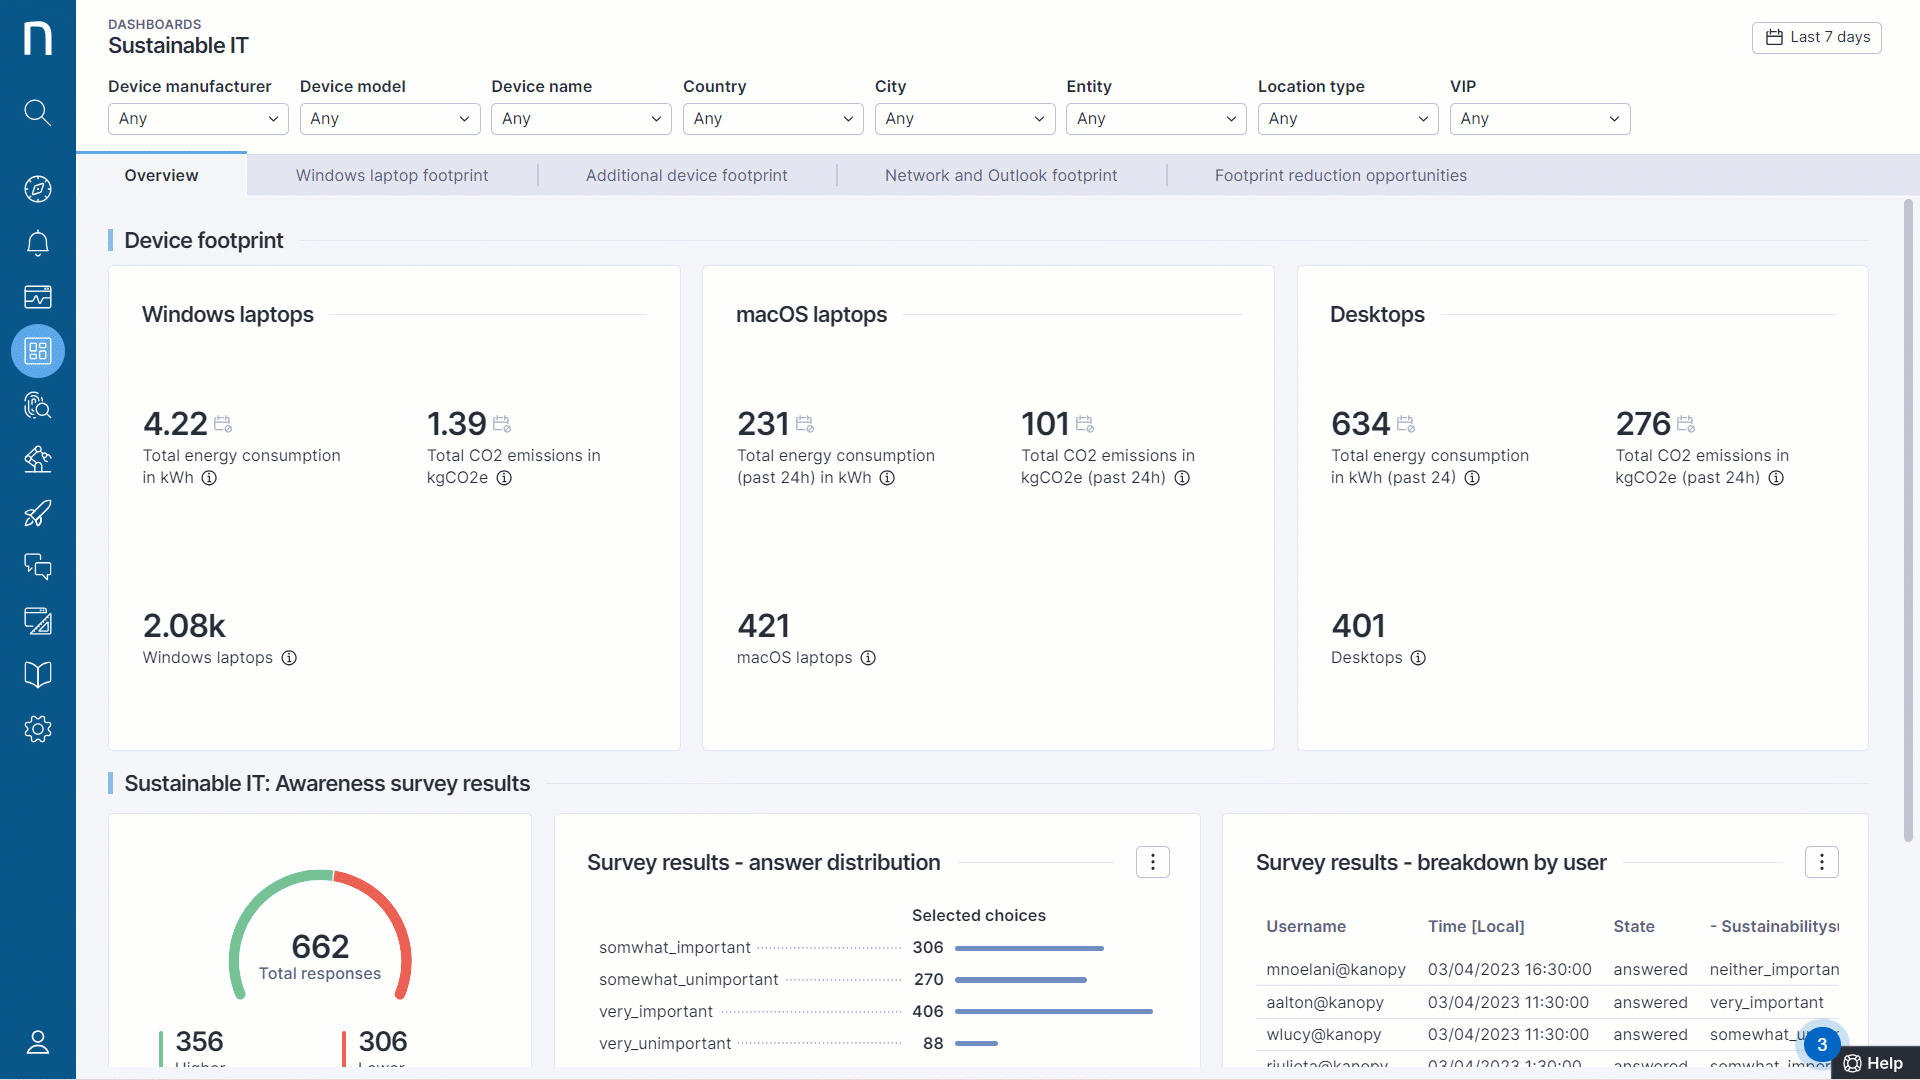Open the alerts bell icon
The width and height of the screenshot is (1920, 1080).
[38, 243]
